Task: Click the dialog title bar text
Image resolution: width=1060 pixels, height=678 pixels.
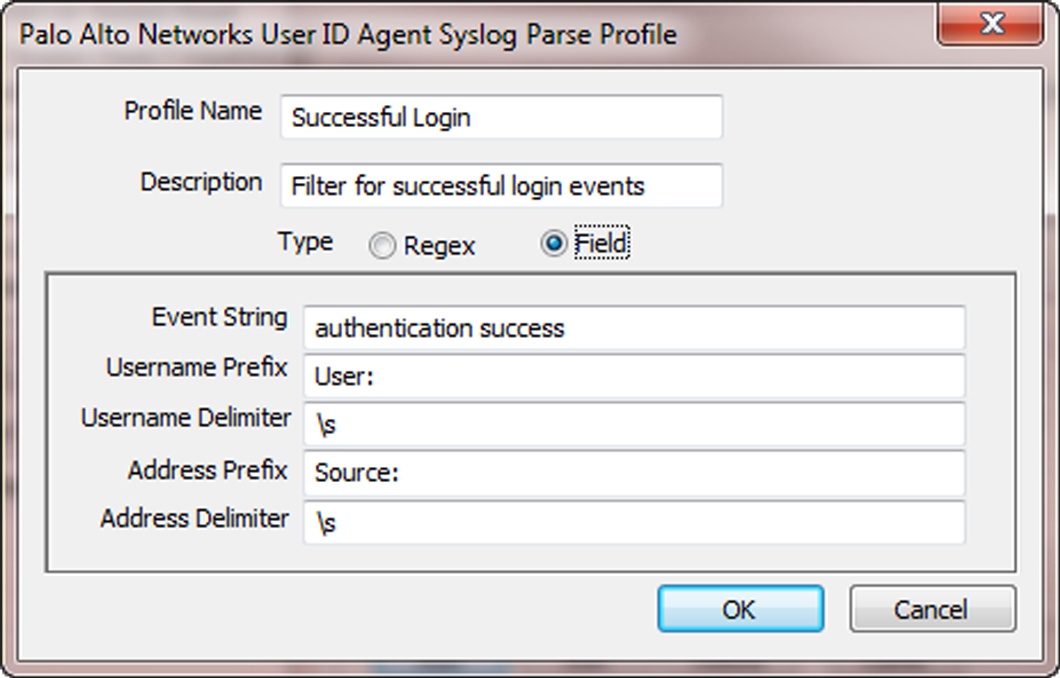Action: click(x=350, y=35)
